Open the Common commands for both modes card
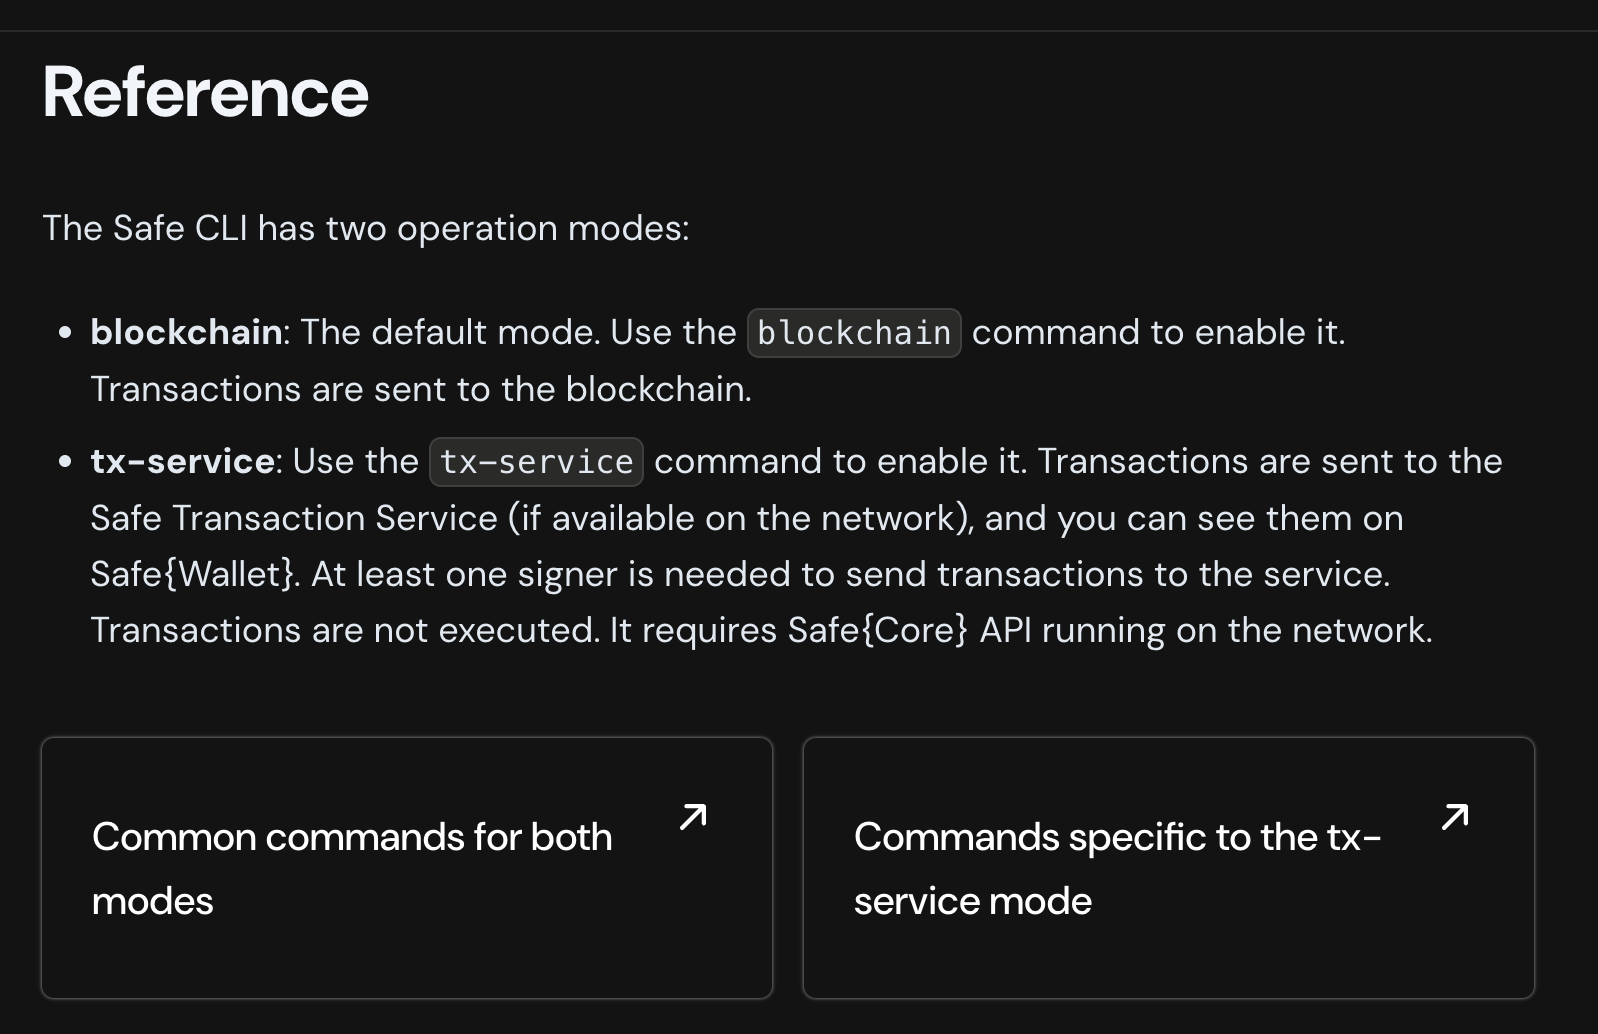This screenshot has width=1598, height=1034. pos(407,868)
